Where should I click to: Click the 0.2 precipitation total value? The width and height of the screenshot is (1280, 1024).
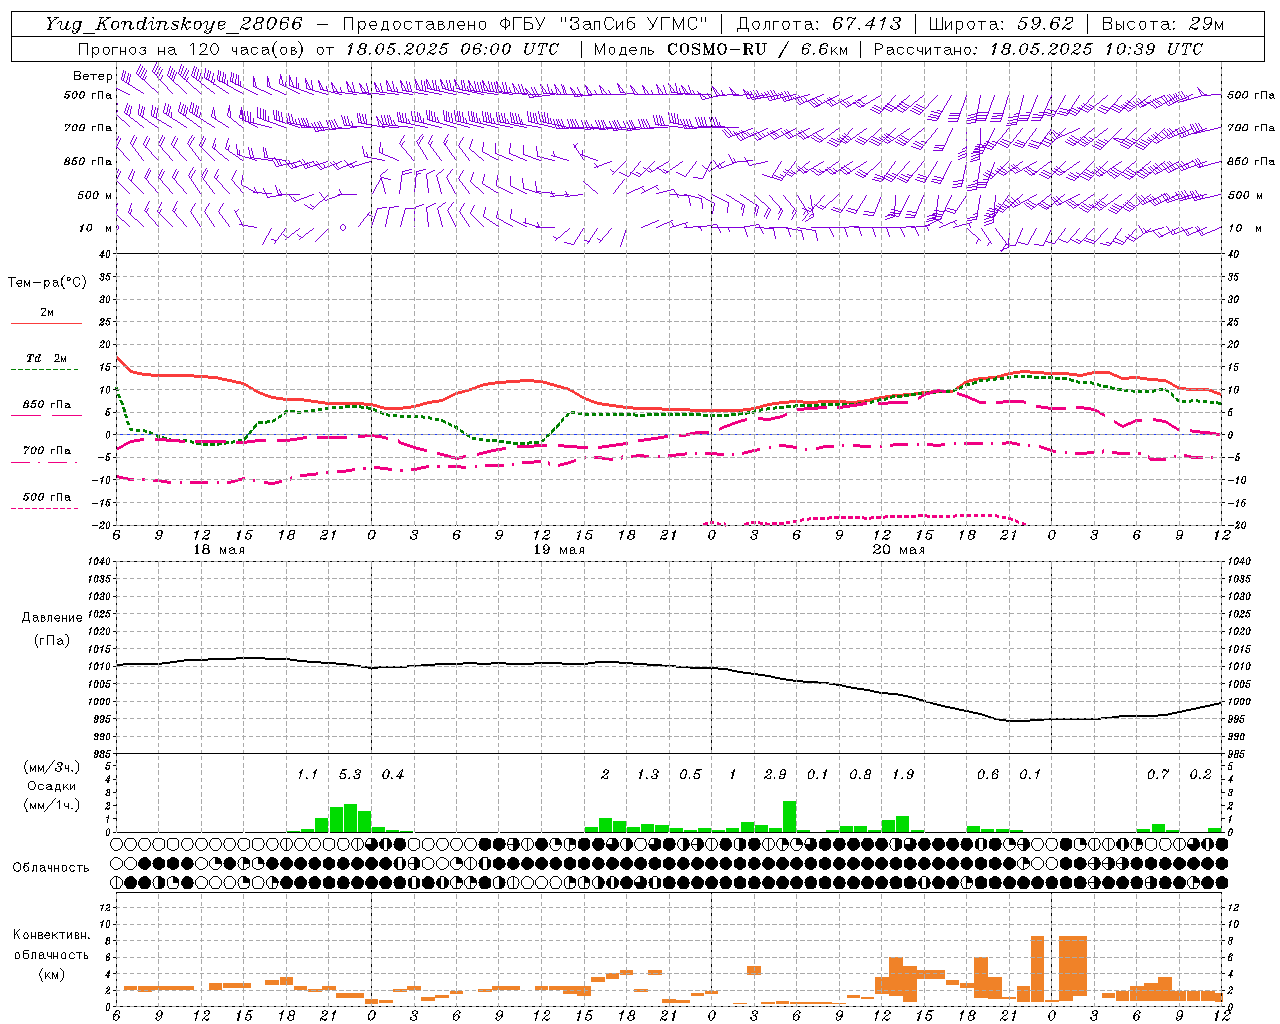tap(1200, 774)
